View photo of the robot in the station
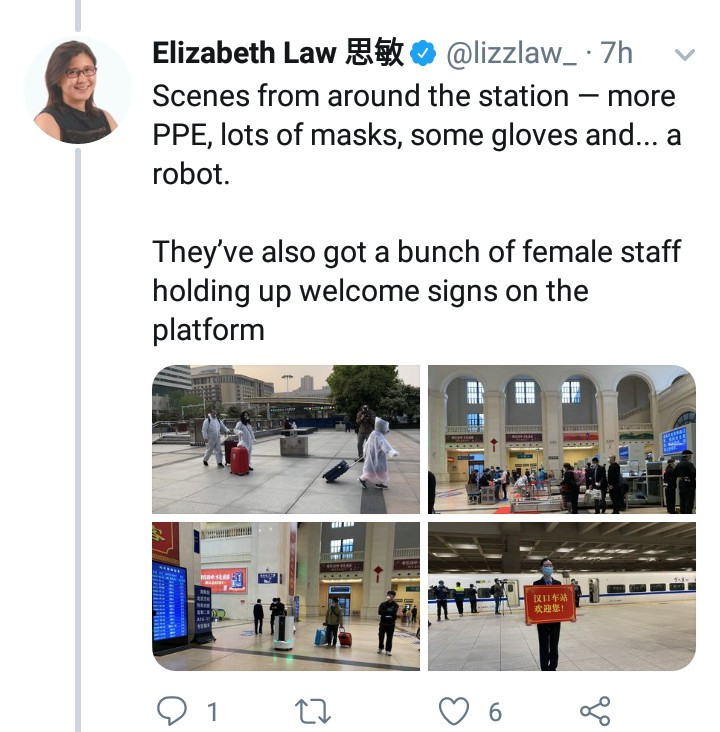Viewport: 720px width, 732px height. click(x=286, y=596)
